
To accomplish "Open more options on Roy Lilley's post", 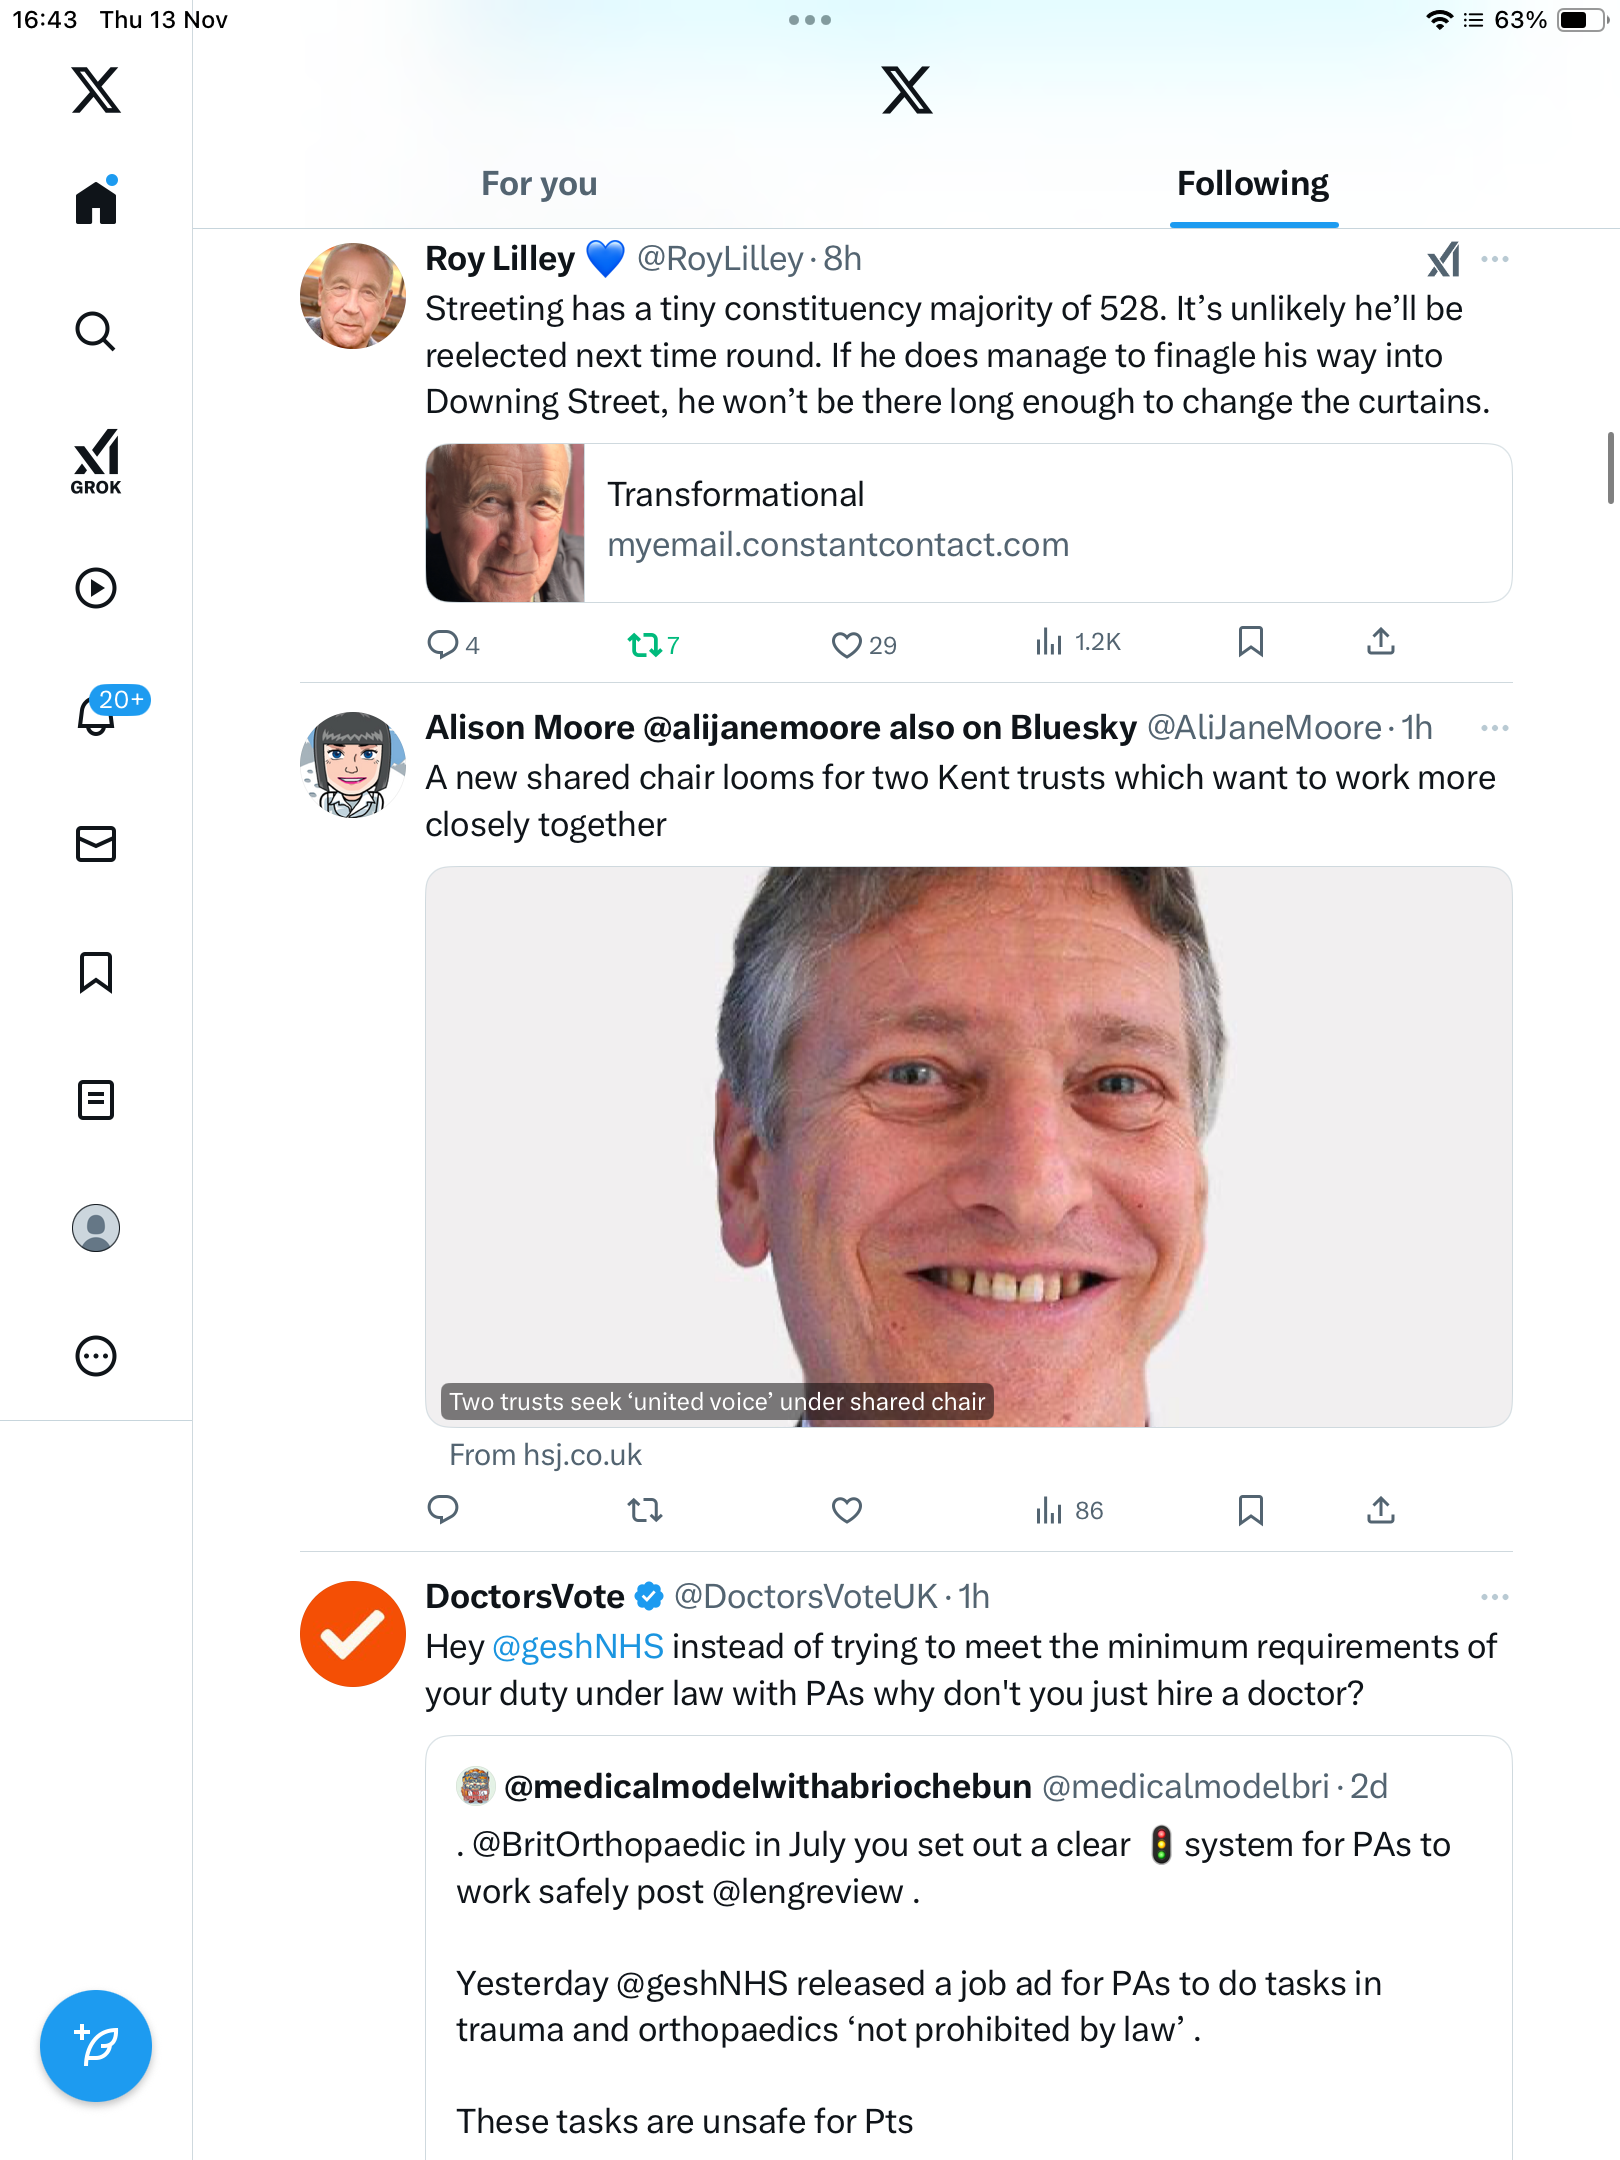I will point(1495,259).
